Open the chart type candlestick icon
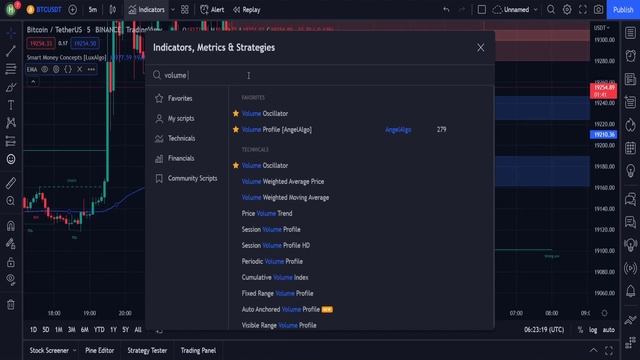640x360 pixels. tap(113, 10)
